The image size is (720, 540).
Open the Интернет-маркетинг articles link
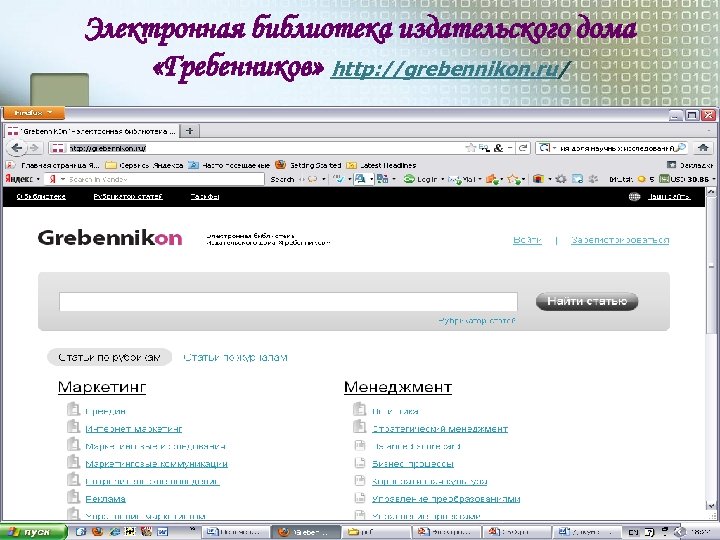pos(134,428)
